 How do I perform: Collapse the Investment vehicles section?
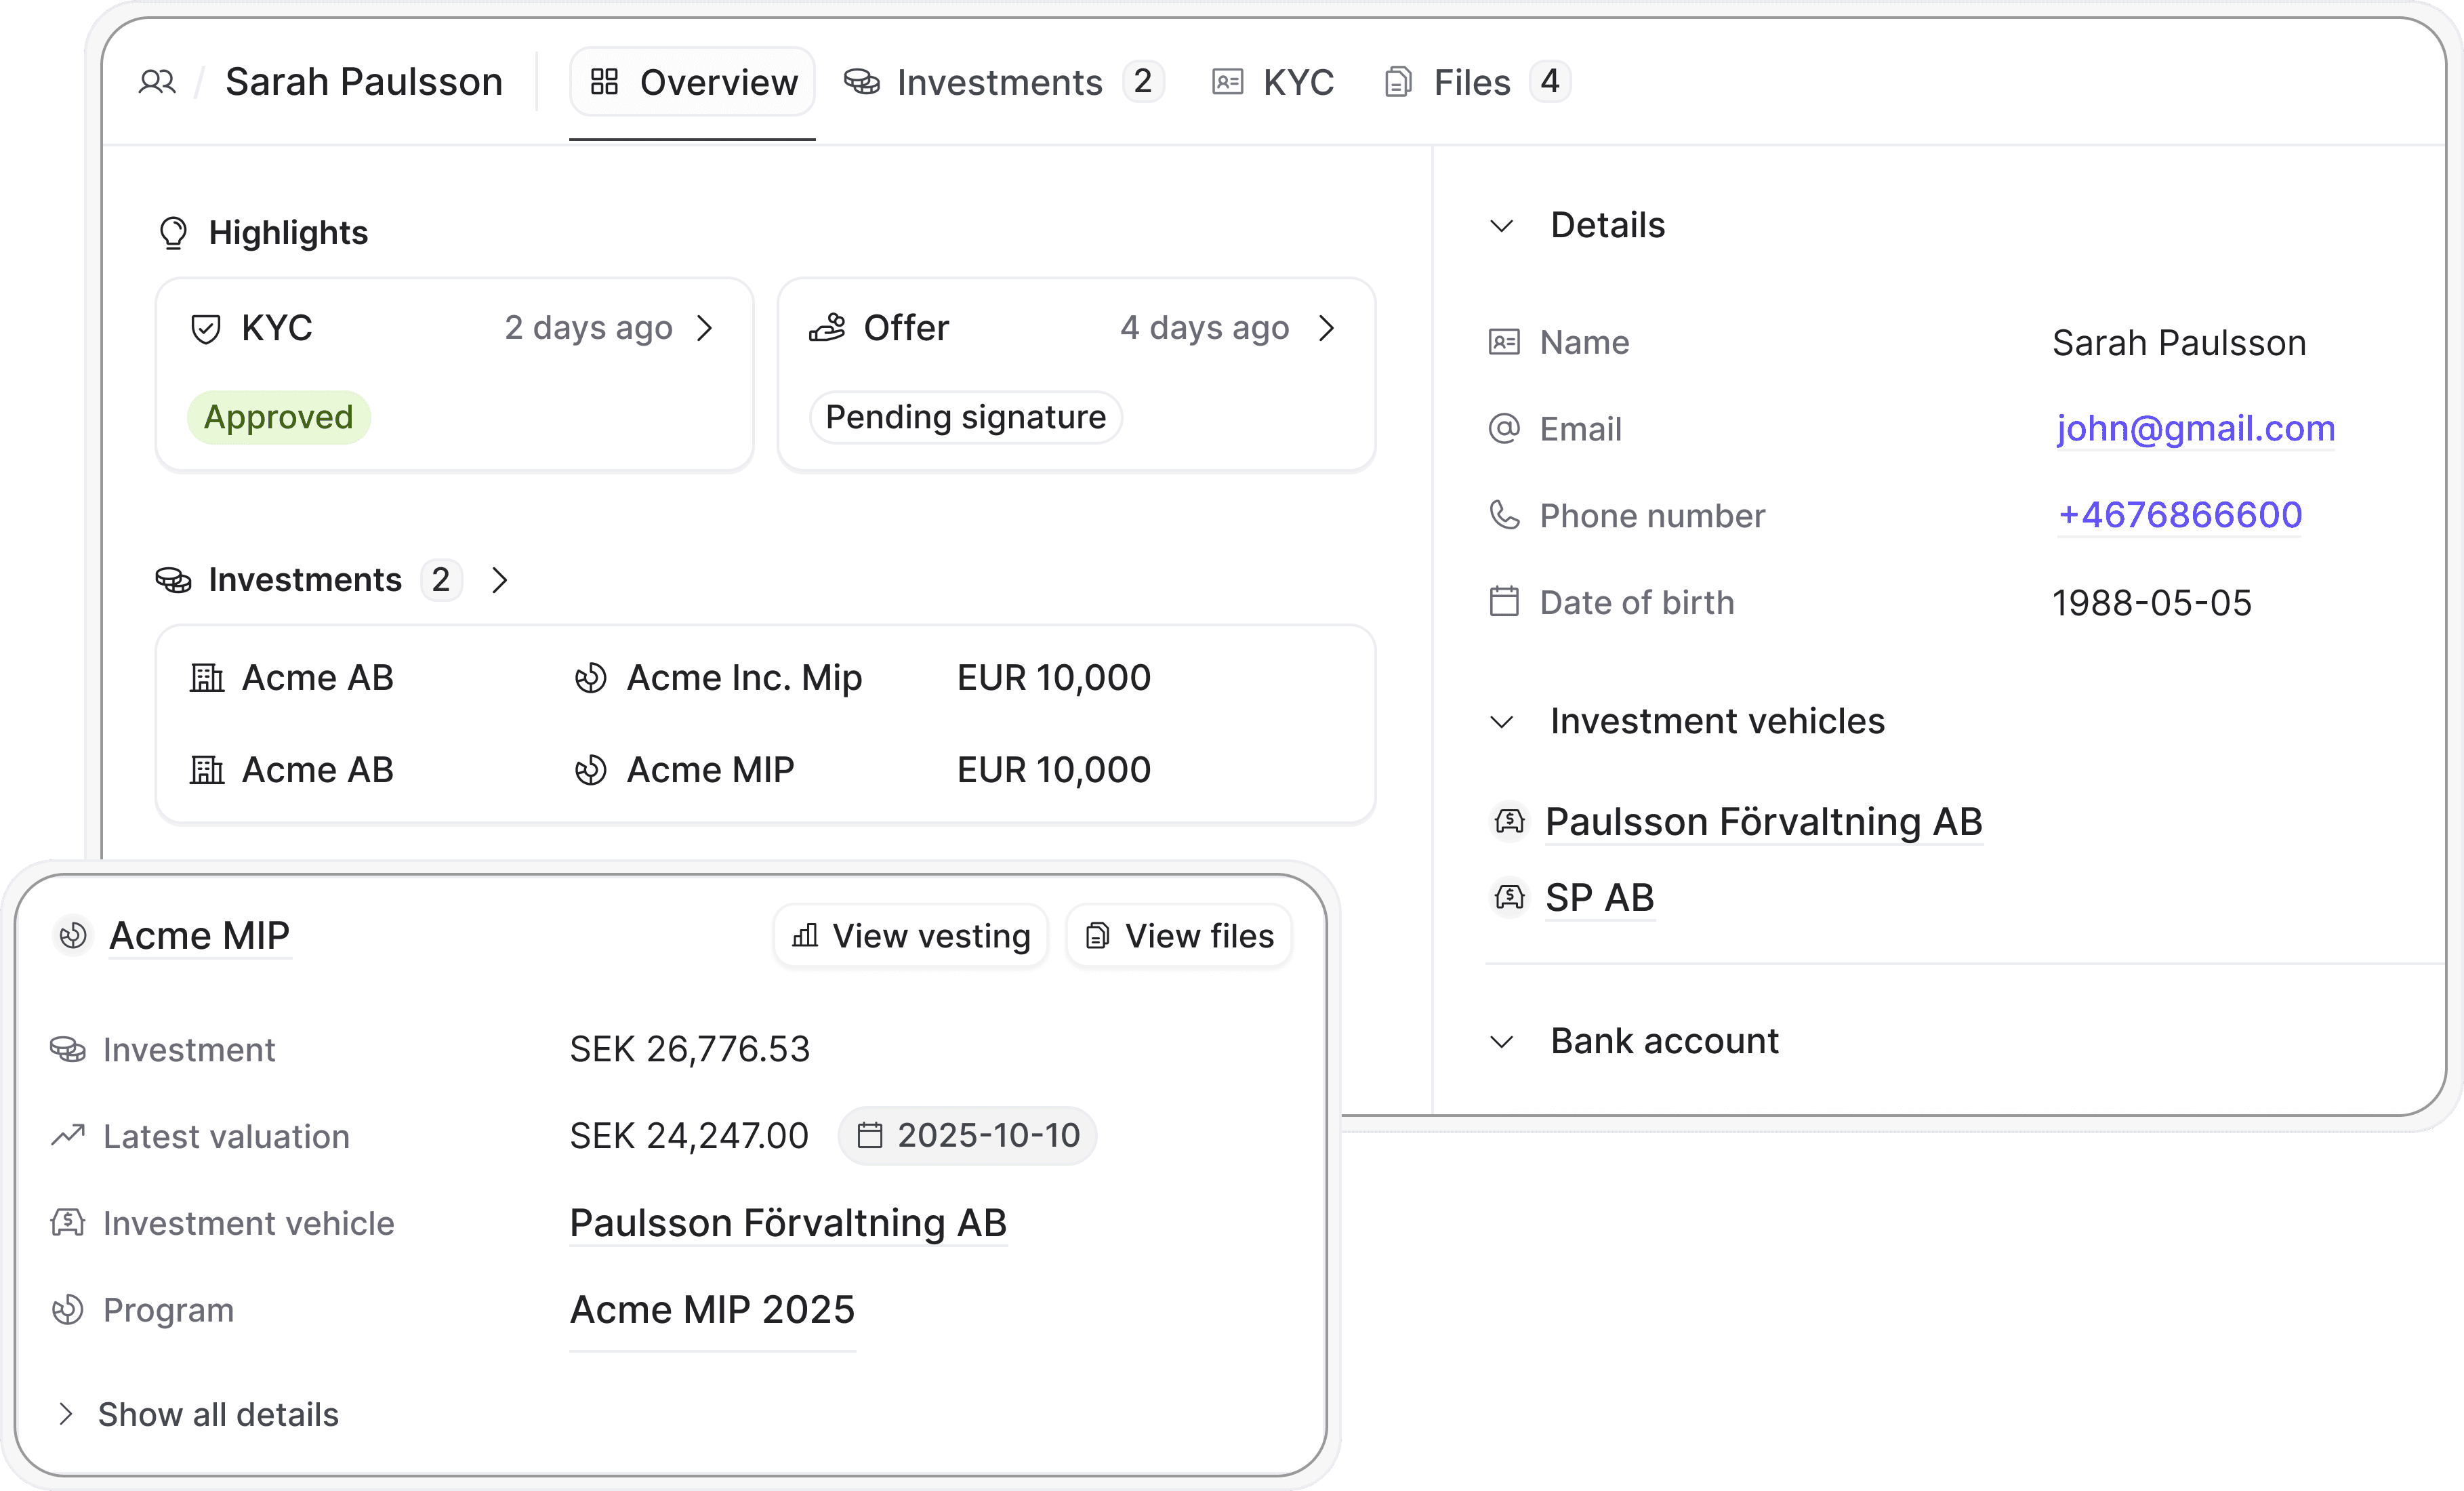[x=1501, y=722]
